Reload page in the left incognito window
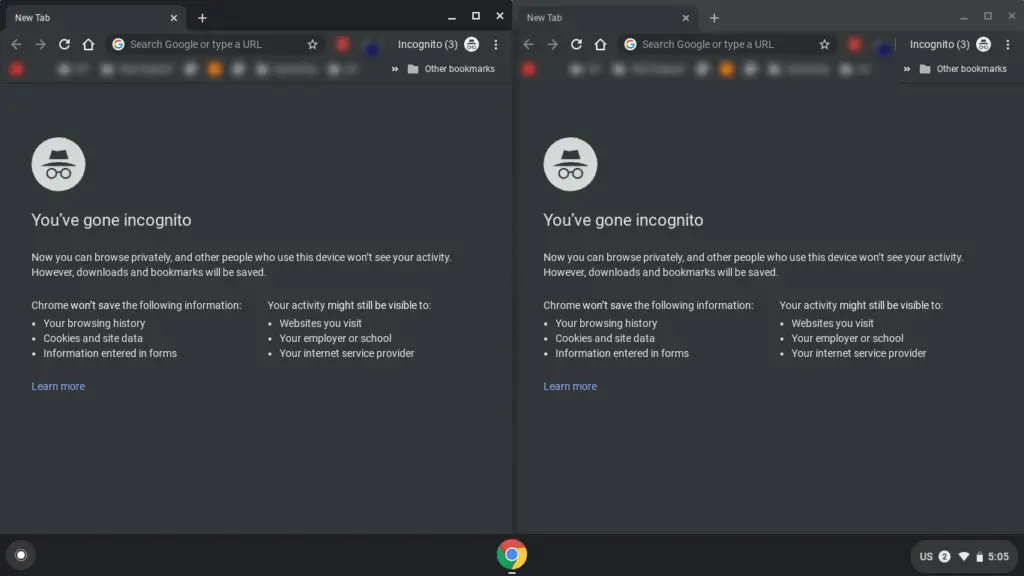This screenshot has height=576, width=1024. (x=64, y=44)
